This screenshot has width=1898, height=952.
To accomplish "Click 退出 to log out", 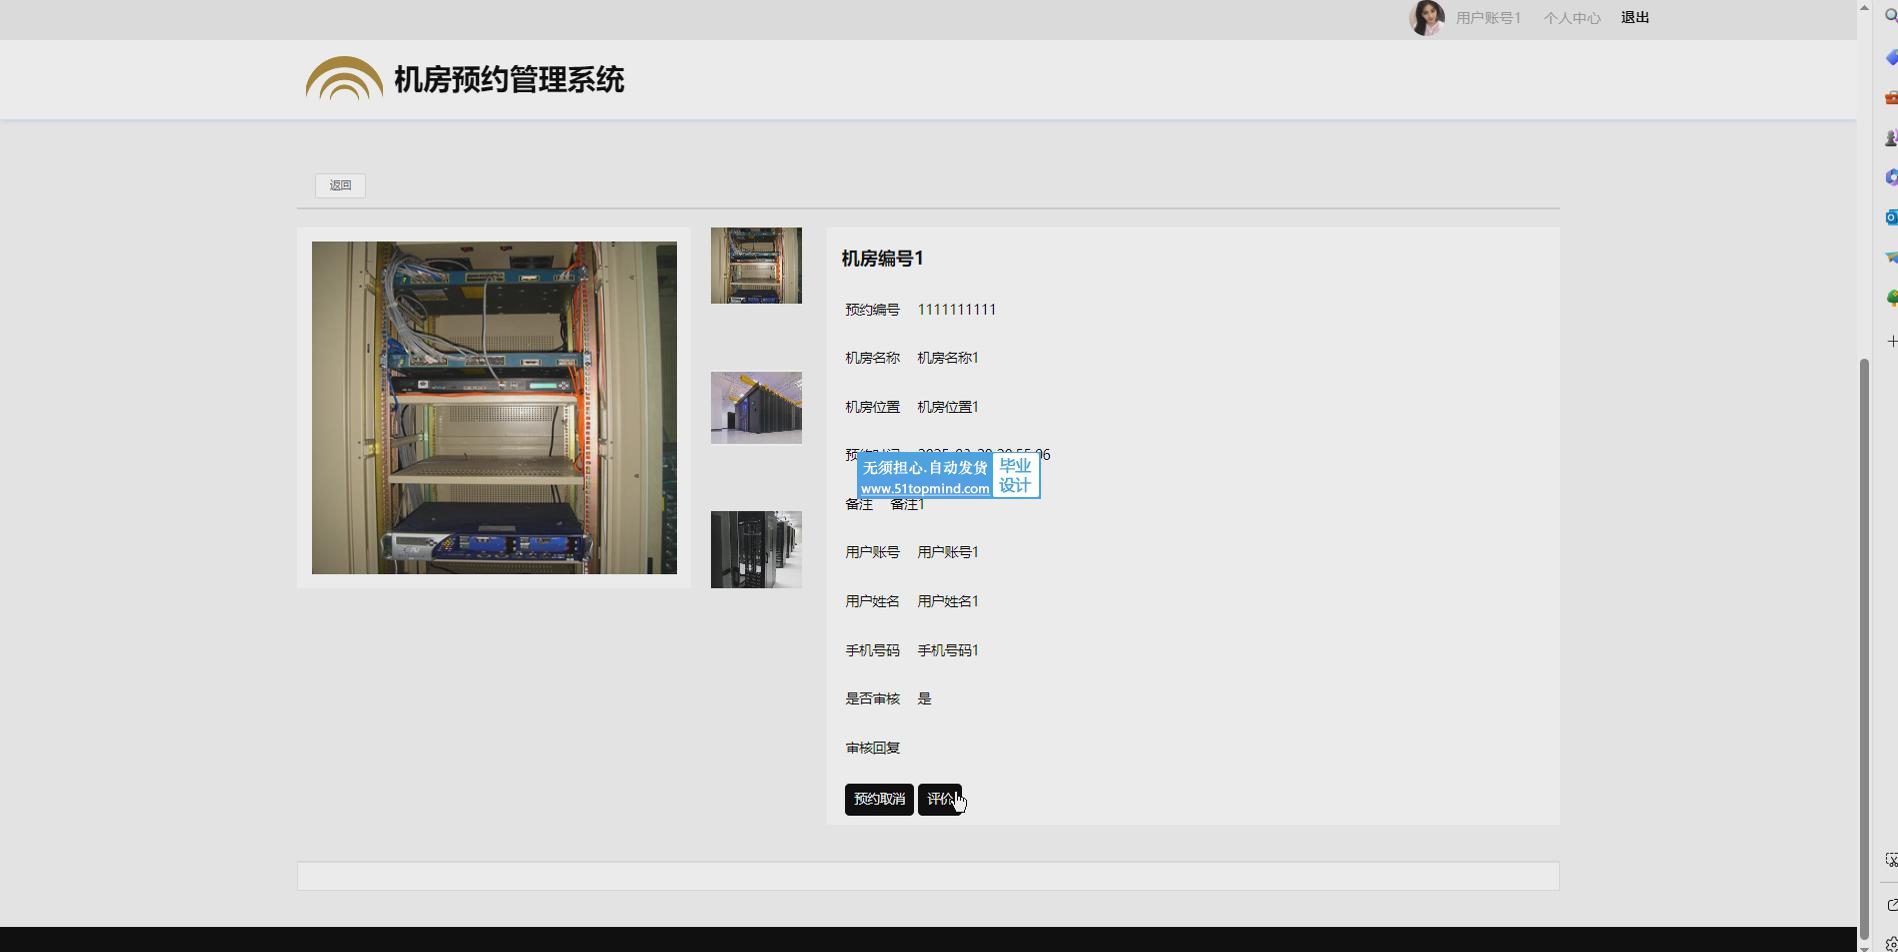I will (x=1635, y=18).
